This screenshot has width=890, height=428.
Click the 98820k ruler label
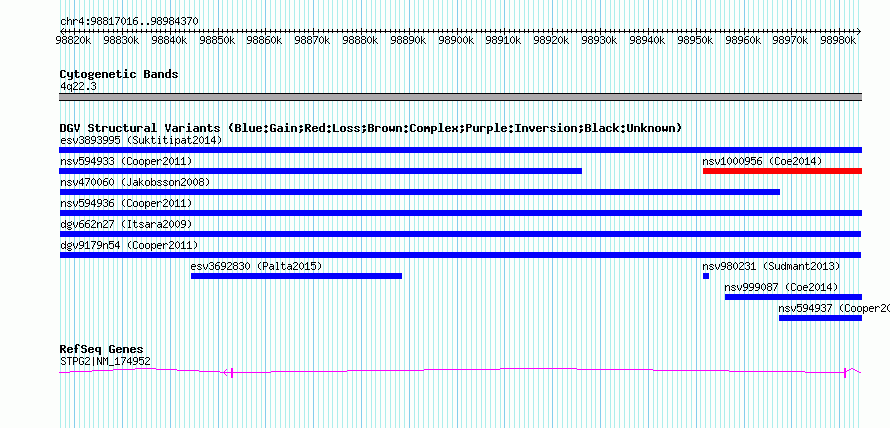tap(73, 41)
